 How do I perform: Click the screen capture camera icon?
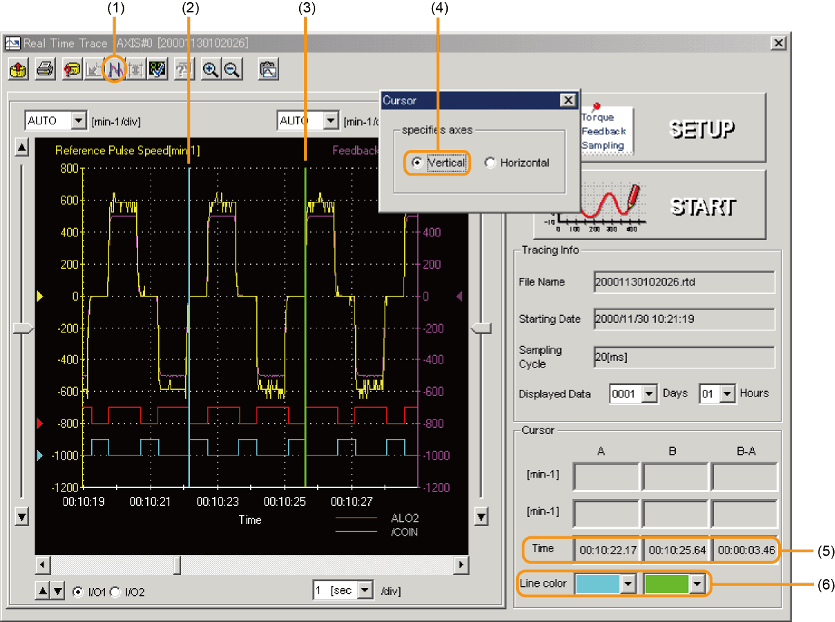click(267, 69)
